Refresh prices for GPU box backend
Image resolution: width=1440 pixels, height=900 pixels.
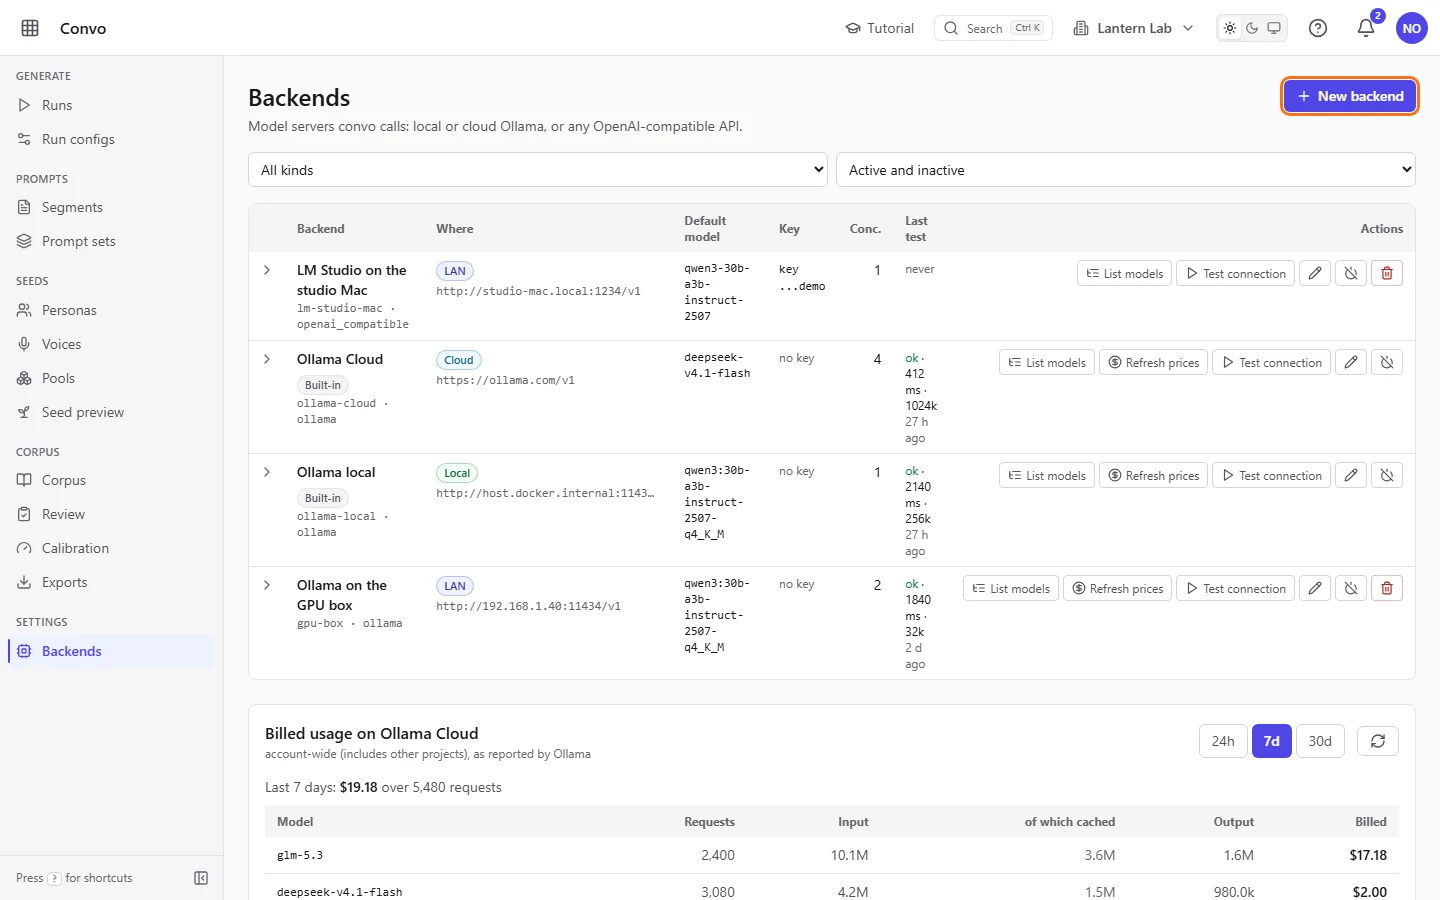coord(1118,588)
